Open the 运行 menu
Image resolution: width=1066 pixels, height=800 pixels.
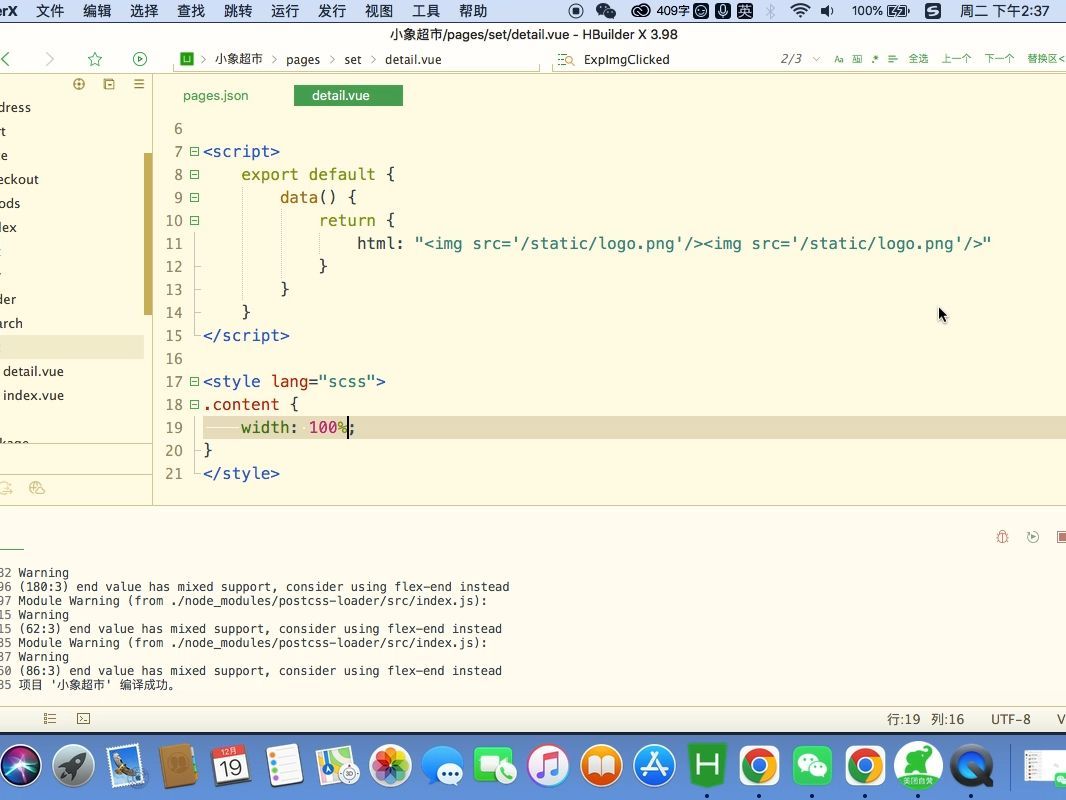coord(284,11)
